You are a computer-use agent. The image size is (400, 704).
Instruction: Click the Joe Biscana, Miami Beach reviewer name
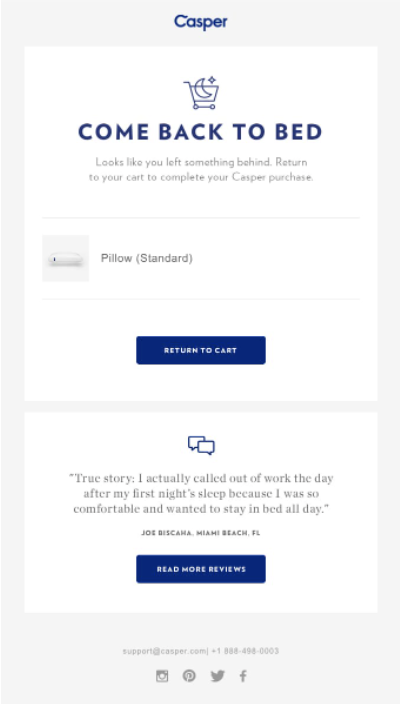coord(201,533)
